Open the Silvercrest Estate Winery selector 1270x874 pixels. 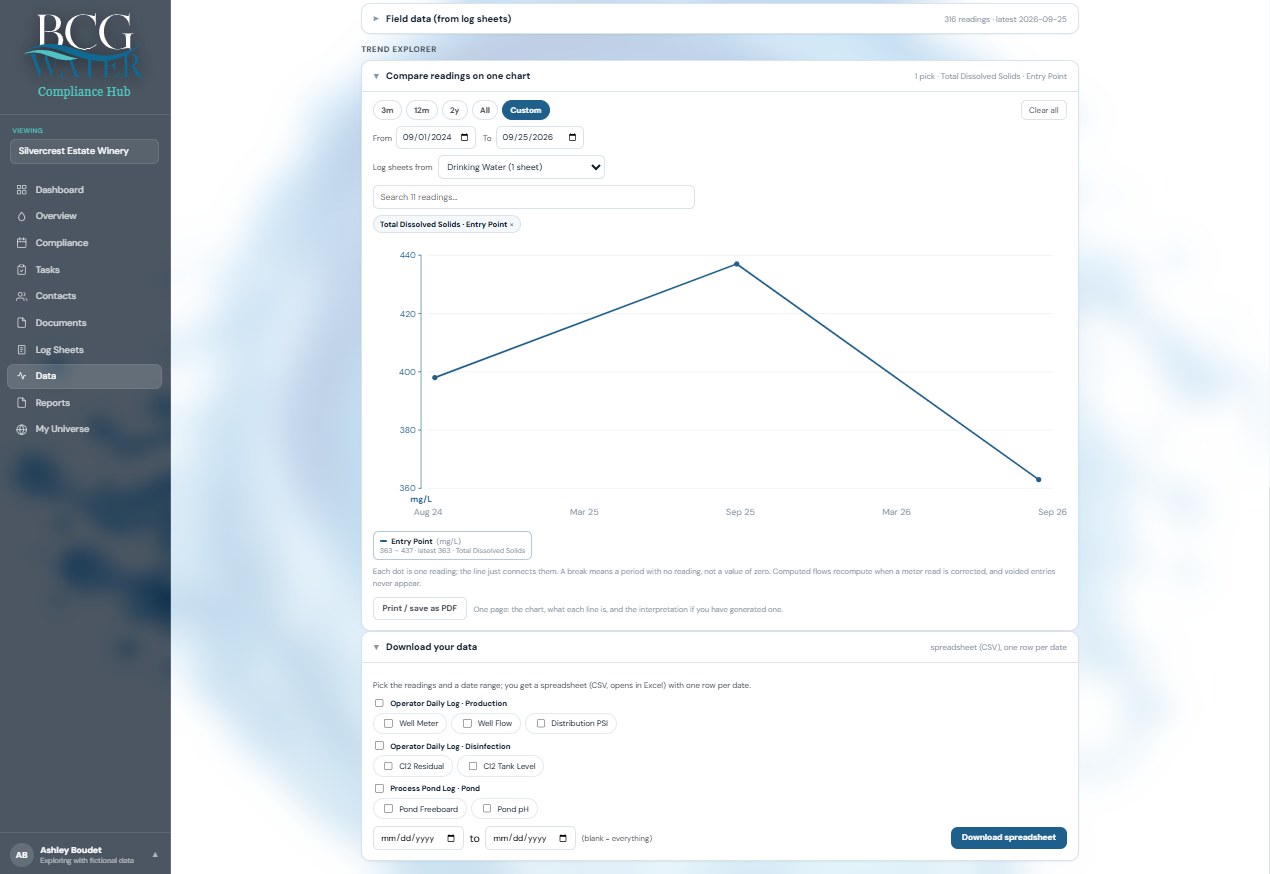(84, 151)
